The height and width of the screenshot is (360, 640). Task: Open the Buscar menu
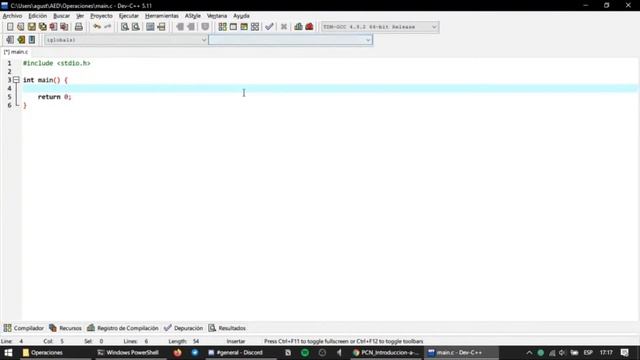click(x=62, y=16)
